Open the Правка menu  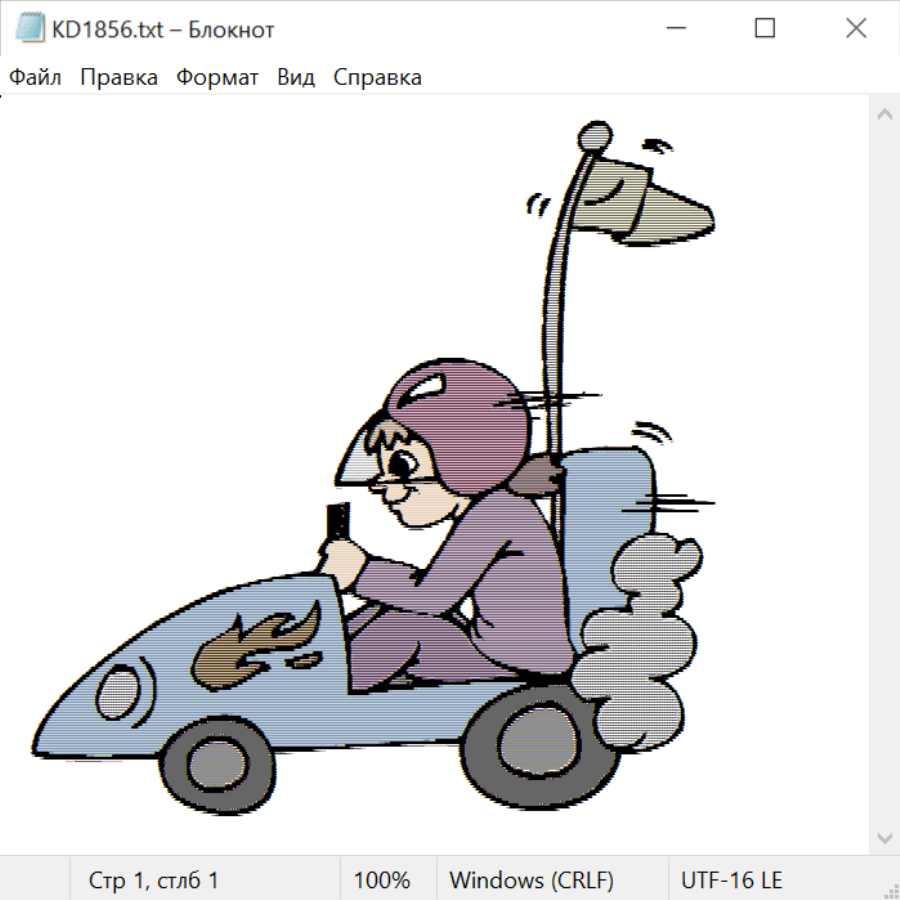coord(119,78)
